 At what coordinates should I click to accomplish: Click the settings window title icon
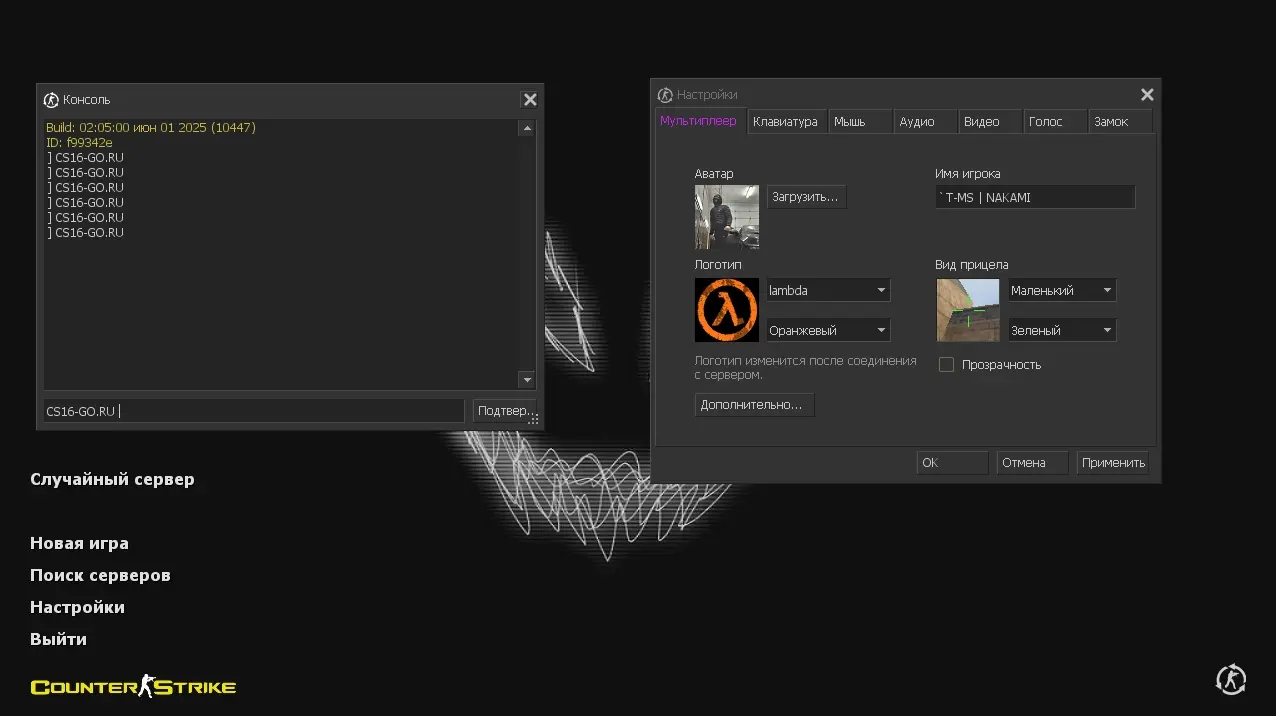pos(665,95)
